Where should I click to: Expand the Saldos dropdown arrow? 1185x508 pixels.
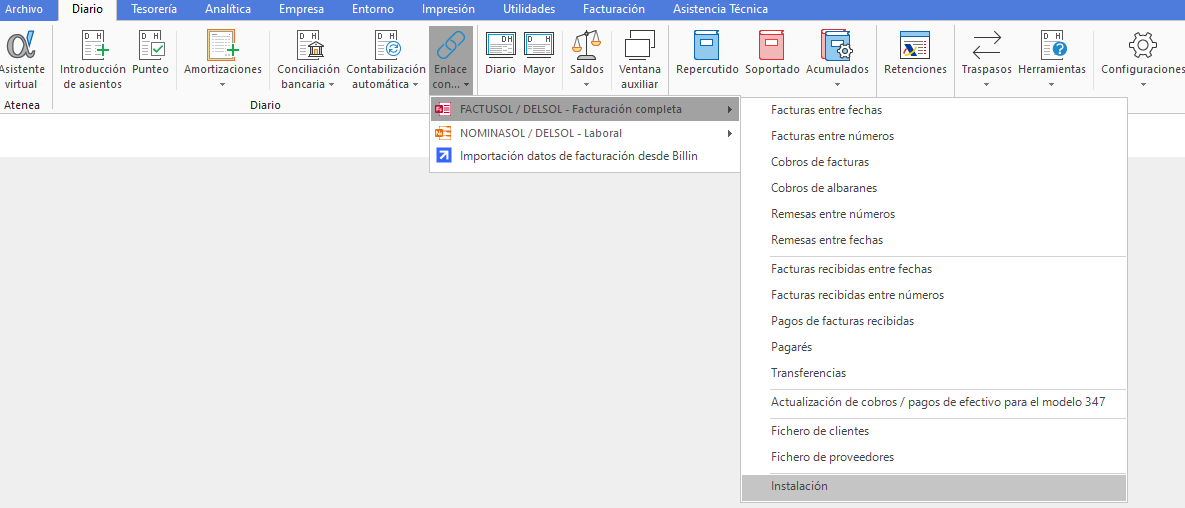586,85
